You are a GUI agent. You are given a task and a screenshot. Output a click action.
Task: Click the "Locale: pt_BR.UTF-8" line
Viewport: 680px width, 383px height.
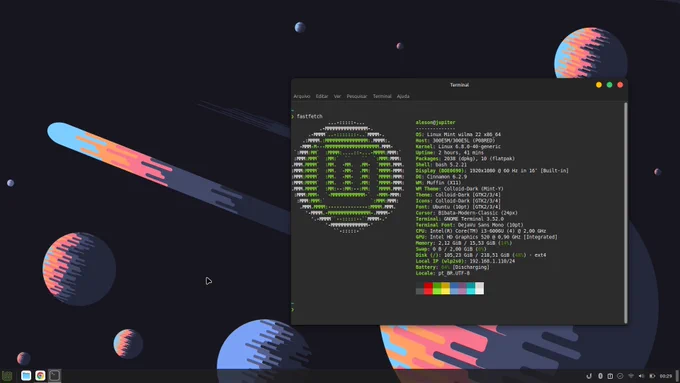click(x=442, y=273)
